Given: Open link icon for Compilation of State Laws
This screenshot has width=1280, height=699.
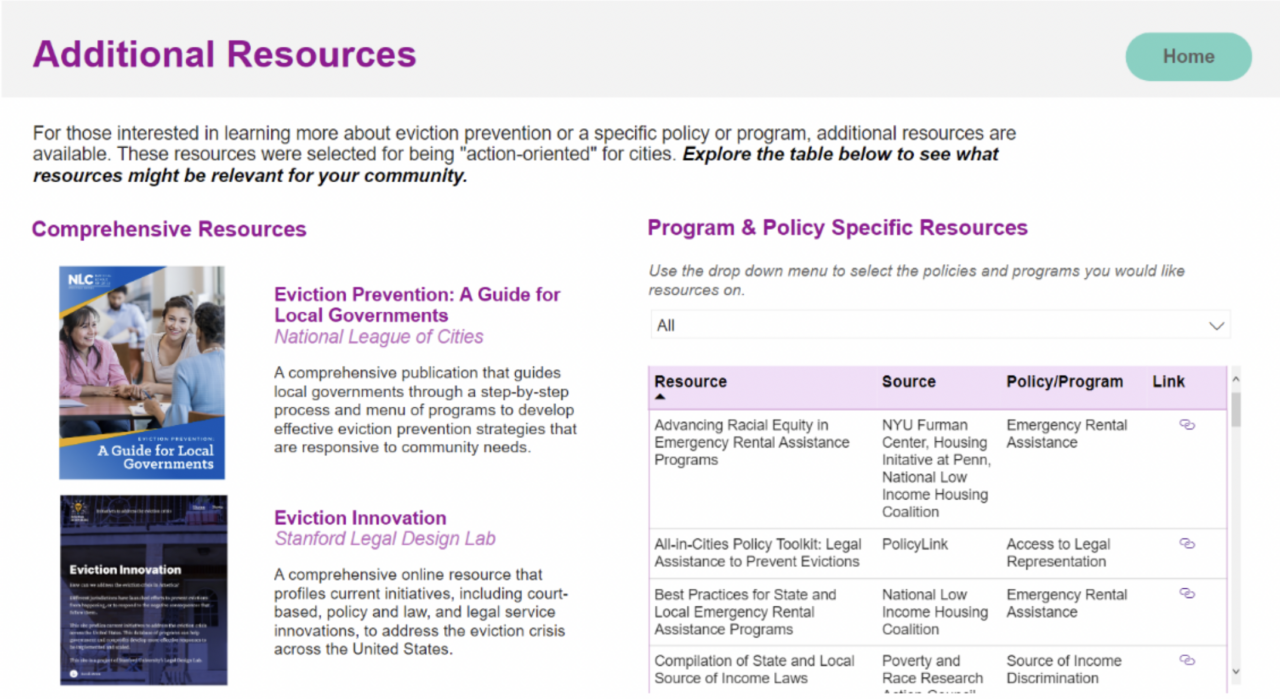Looking at the screenshot, I should (x=1187, y=661).
